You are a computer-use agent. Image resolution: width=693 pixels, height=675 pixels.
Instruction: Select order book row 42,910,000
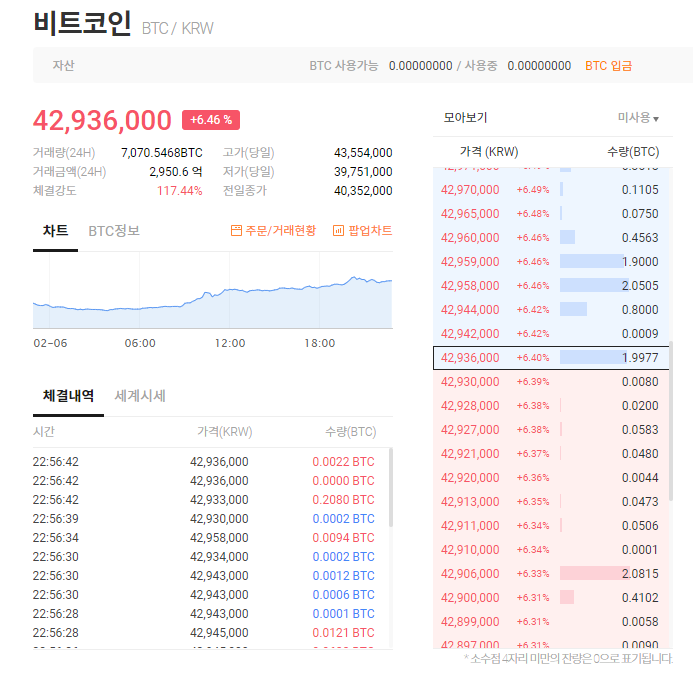550,550
